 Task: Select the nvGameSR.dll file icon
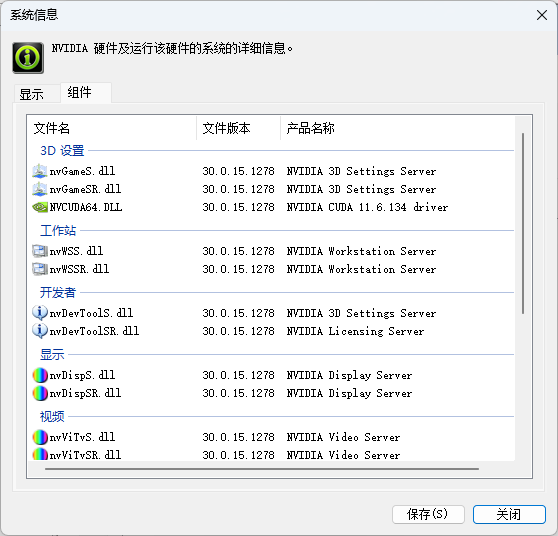point(40,189)
